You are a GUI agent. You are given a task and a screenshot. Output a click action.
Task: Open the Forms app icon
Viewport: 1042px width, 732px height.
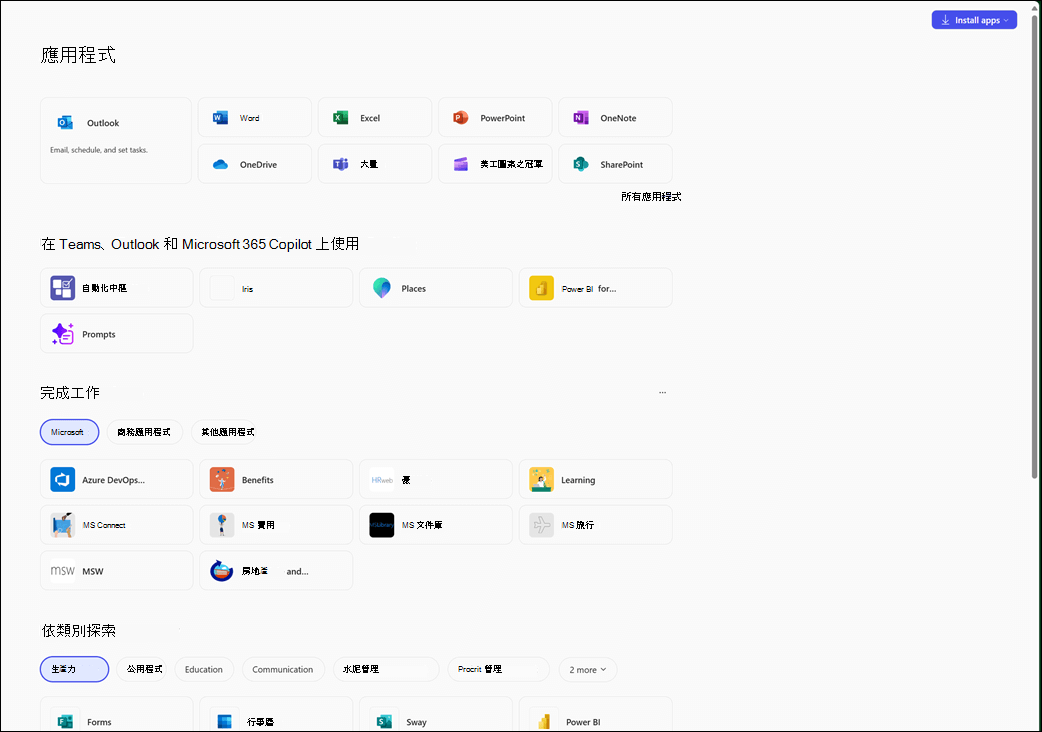[65, 721]
